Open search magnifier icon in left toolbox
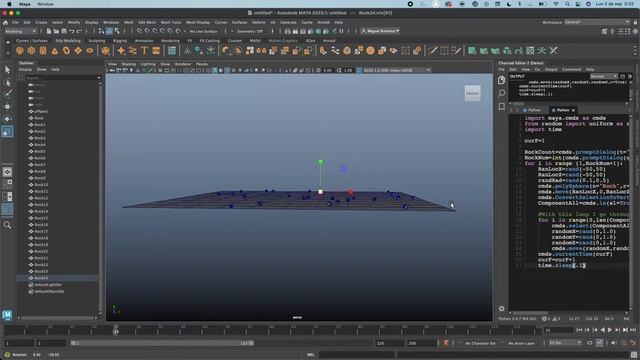The image size is (640, 360). (x=7, y=225)
